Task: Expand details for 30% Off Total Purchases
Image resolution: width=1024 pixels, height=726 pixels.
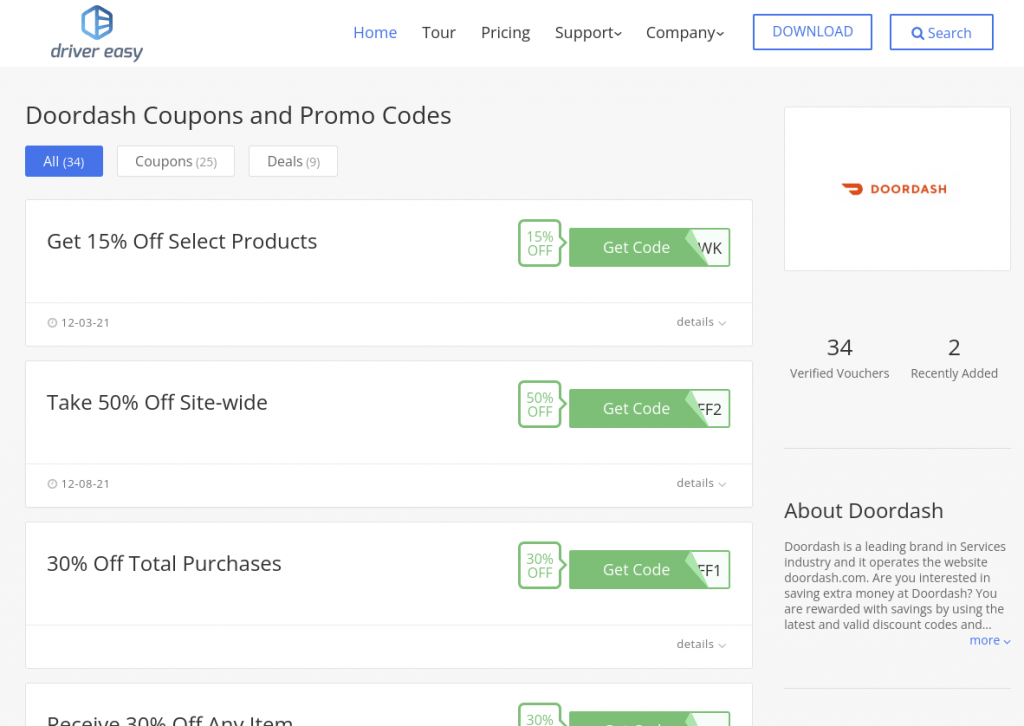Action: point(701,644)
